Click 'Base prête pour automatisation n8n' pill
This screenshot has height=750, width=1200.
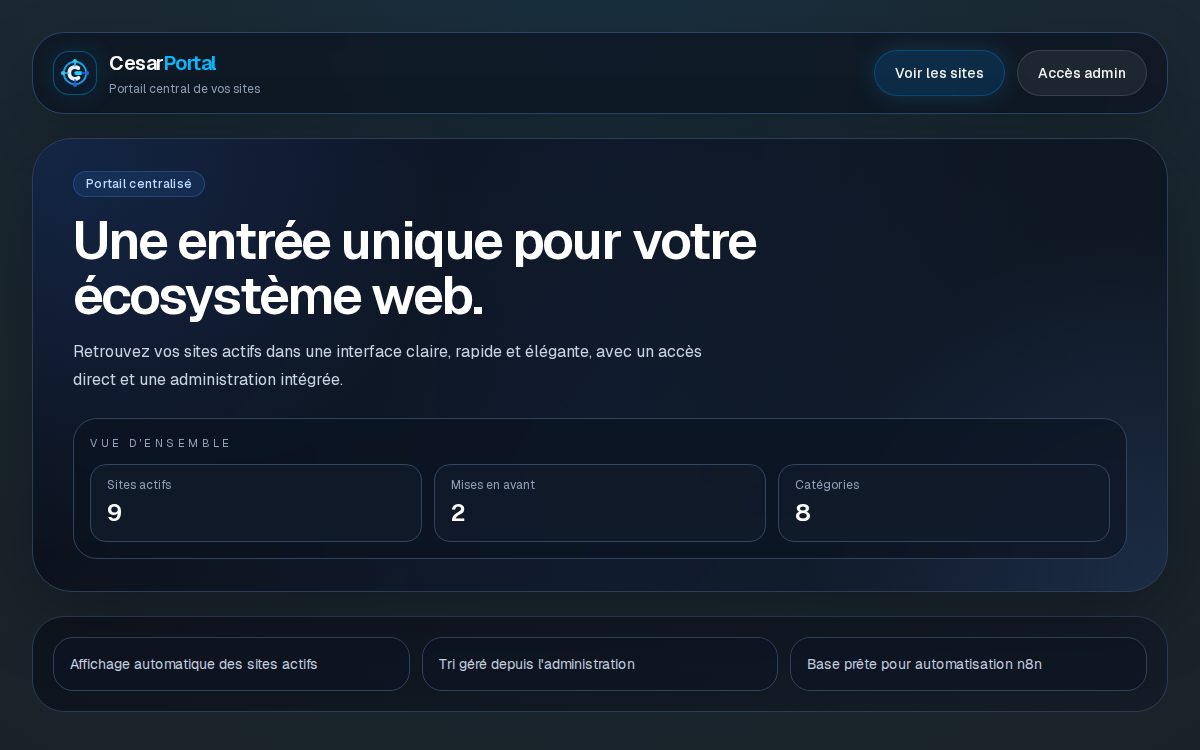[x=968, y=664]
